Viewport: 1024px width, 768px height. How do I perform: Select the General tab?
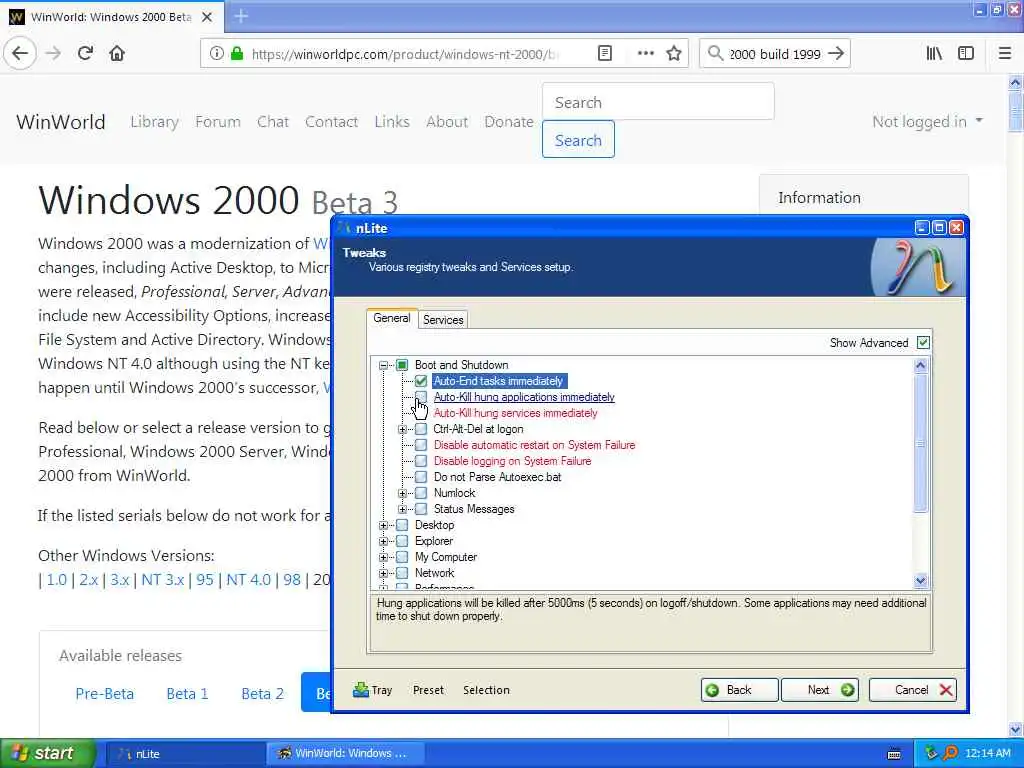(392, 318)
